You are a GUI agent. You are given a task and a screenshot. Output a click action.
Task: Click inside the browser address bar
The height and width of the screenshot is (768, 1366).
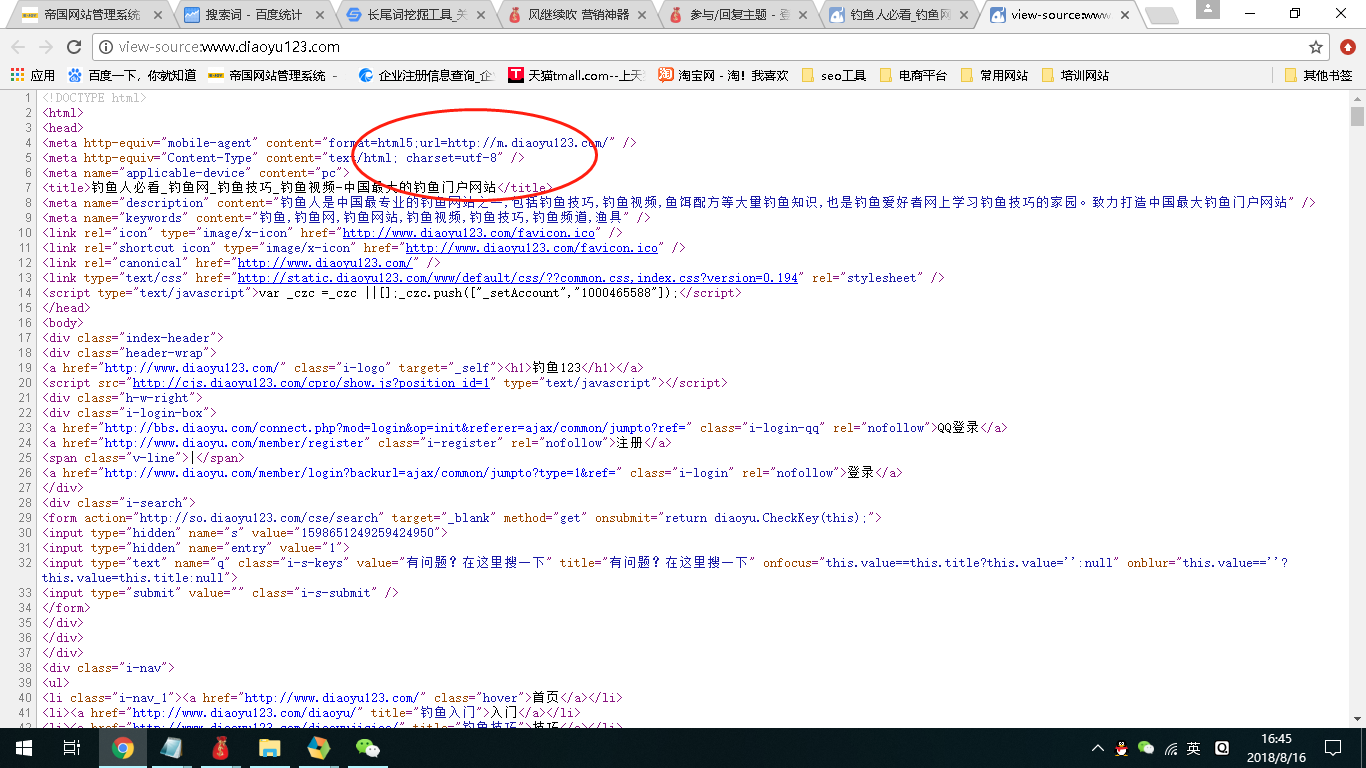tap(400, 45)
